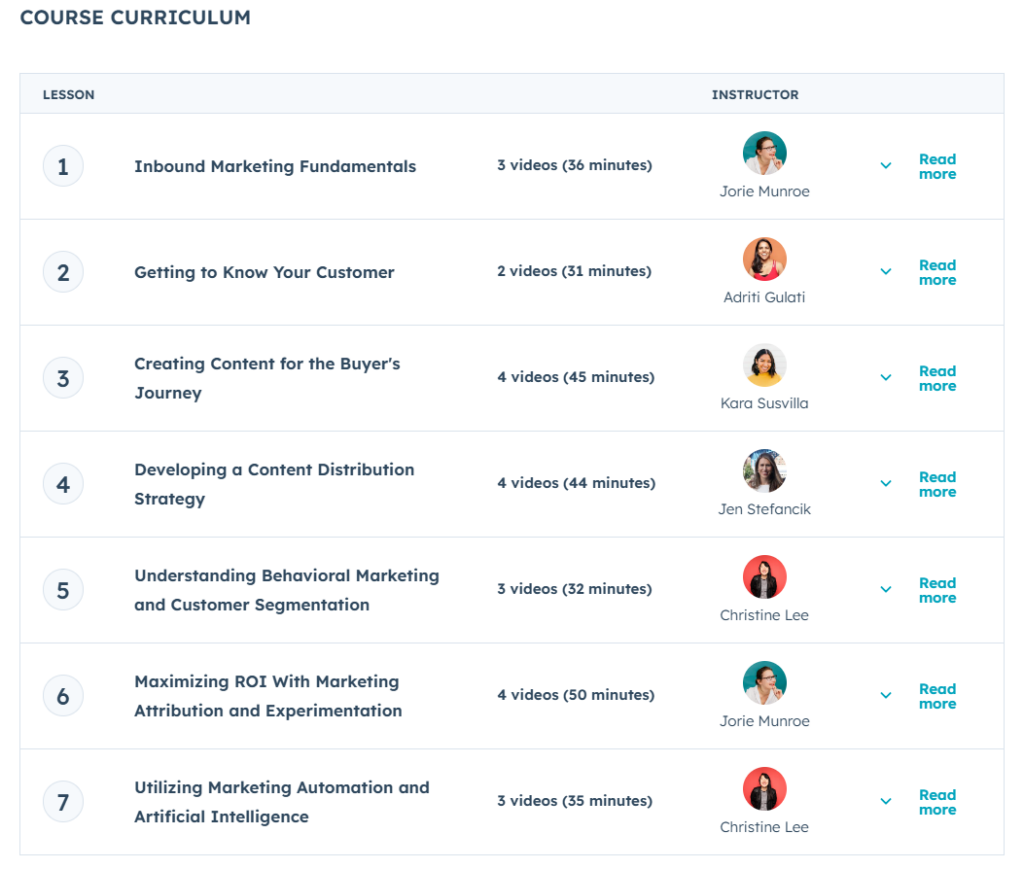
Task: Click the 3 videos (36 minutes) text
Action: pyautogui.click(x=571, y=166)
